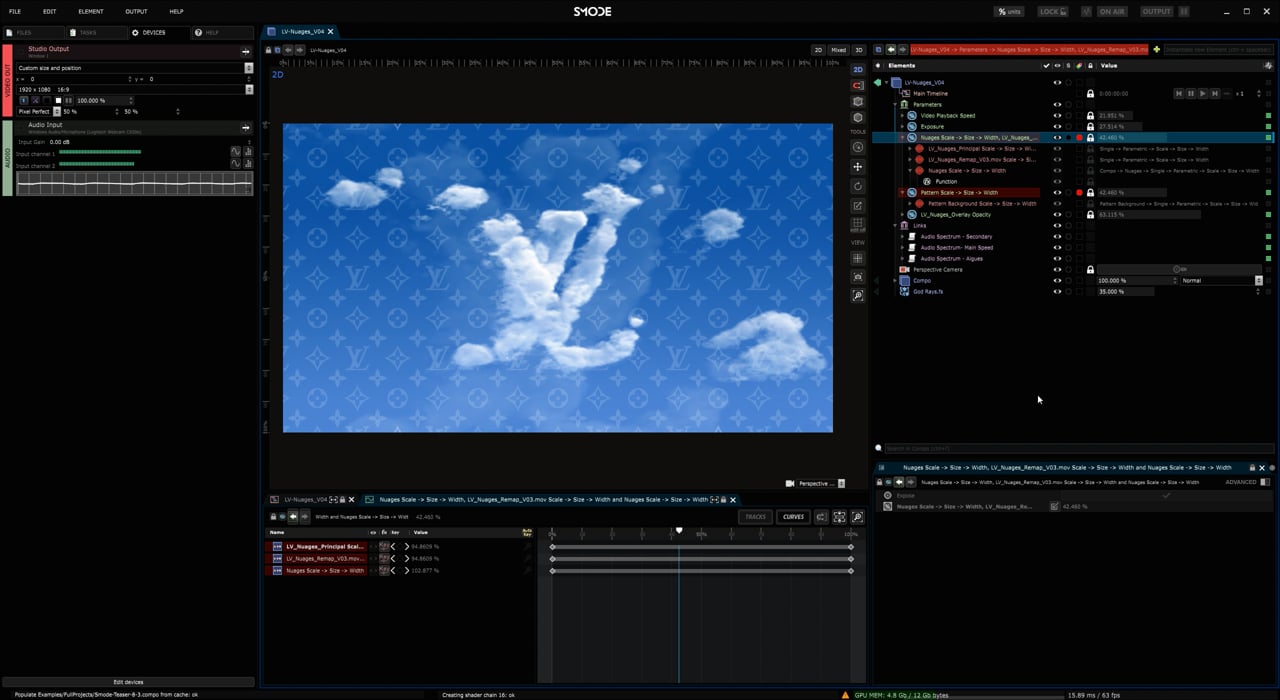The height and width of the screenshot is (700, 1280).
Task: Navigate forward in element tree panel
Action: [x=902, y=49]
